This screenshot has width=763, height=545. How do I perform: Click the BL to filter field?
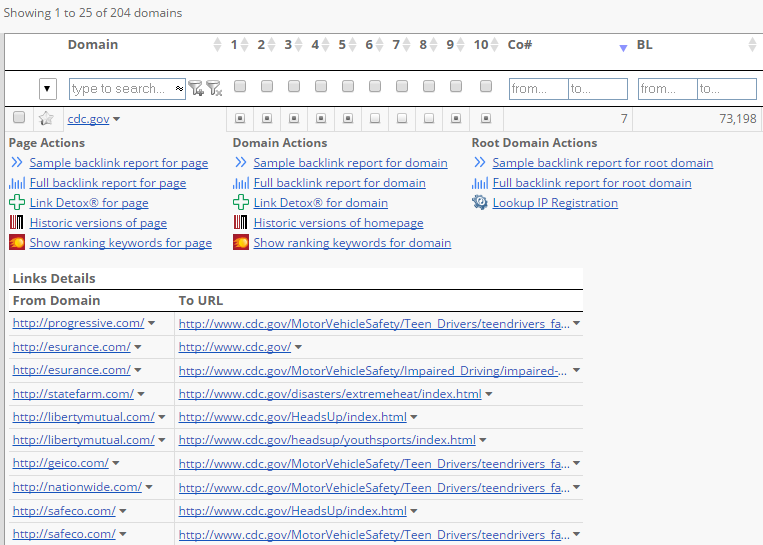(x=727, y=89)
